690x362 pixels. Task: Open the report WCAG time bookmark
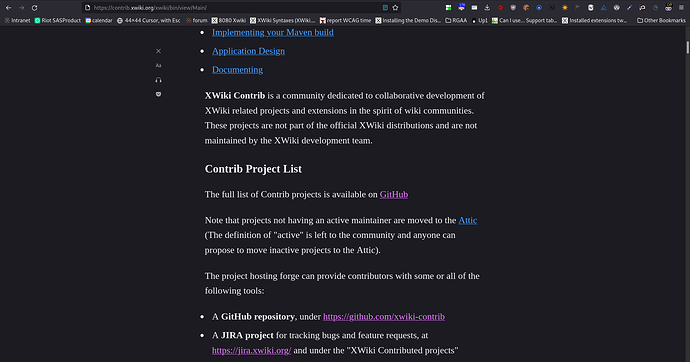(345, 20)
